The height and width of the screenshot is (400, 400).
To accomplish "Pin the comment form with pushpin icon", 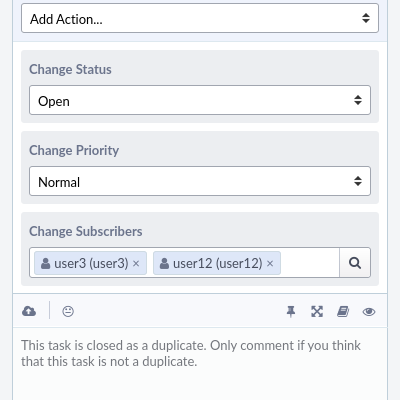I will click(291, 312).
